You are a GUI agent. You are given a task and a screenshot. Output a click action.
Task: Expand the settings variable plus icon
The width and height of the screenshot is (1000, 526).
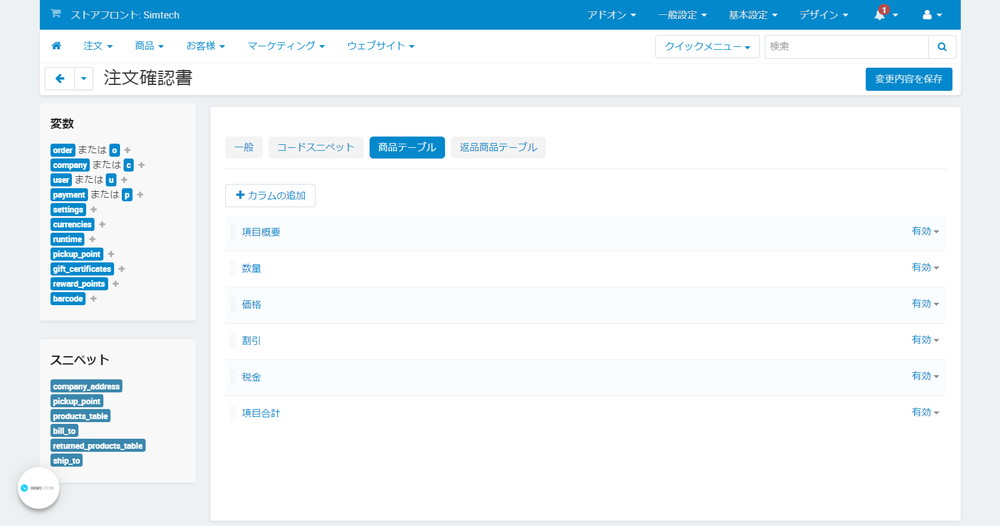94,210
